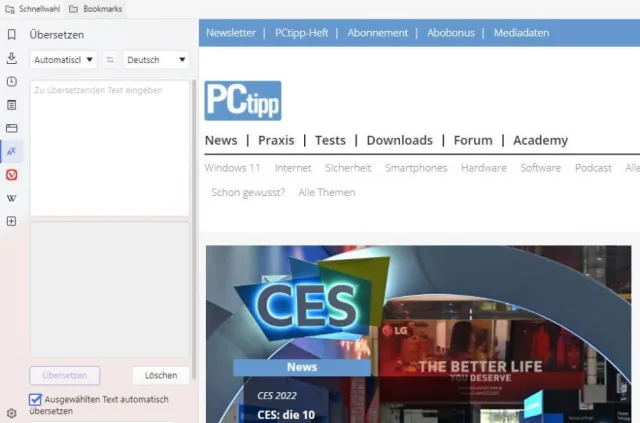This screenshot has width=640, height=423.
Task: Open the Mediadaten link
Action: click(521, 33)
